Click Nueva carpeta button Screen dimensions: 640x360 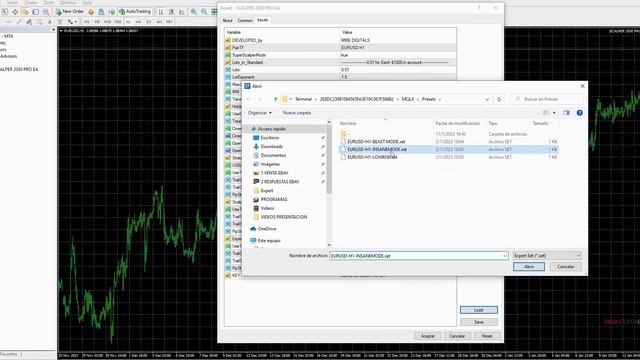[x=297, y=113]
